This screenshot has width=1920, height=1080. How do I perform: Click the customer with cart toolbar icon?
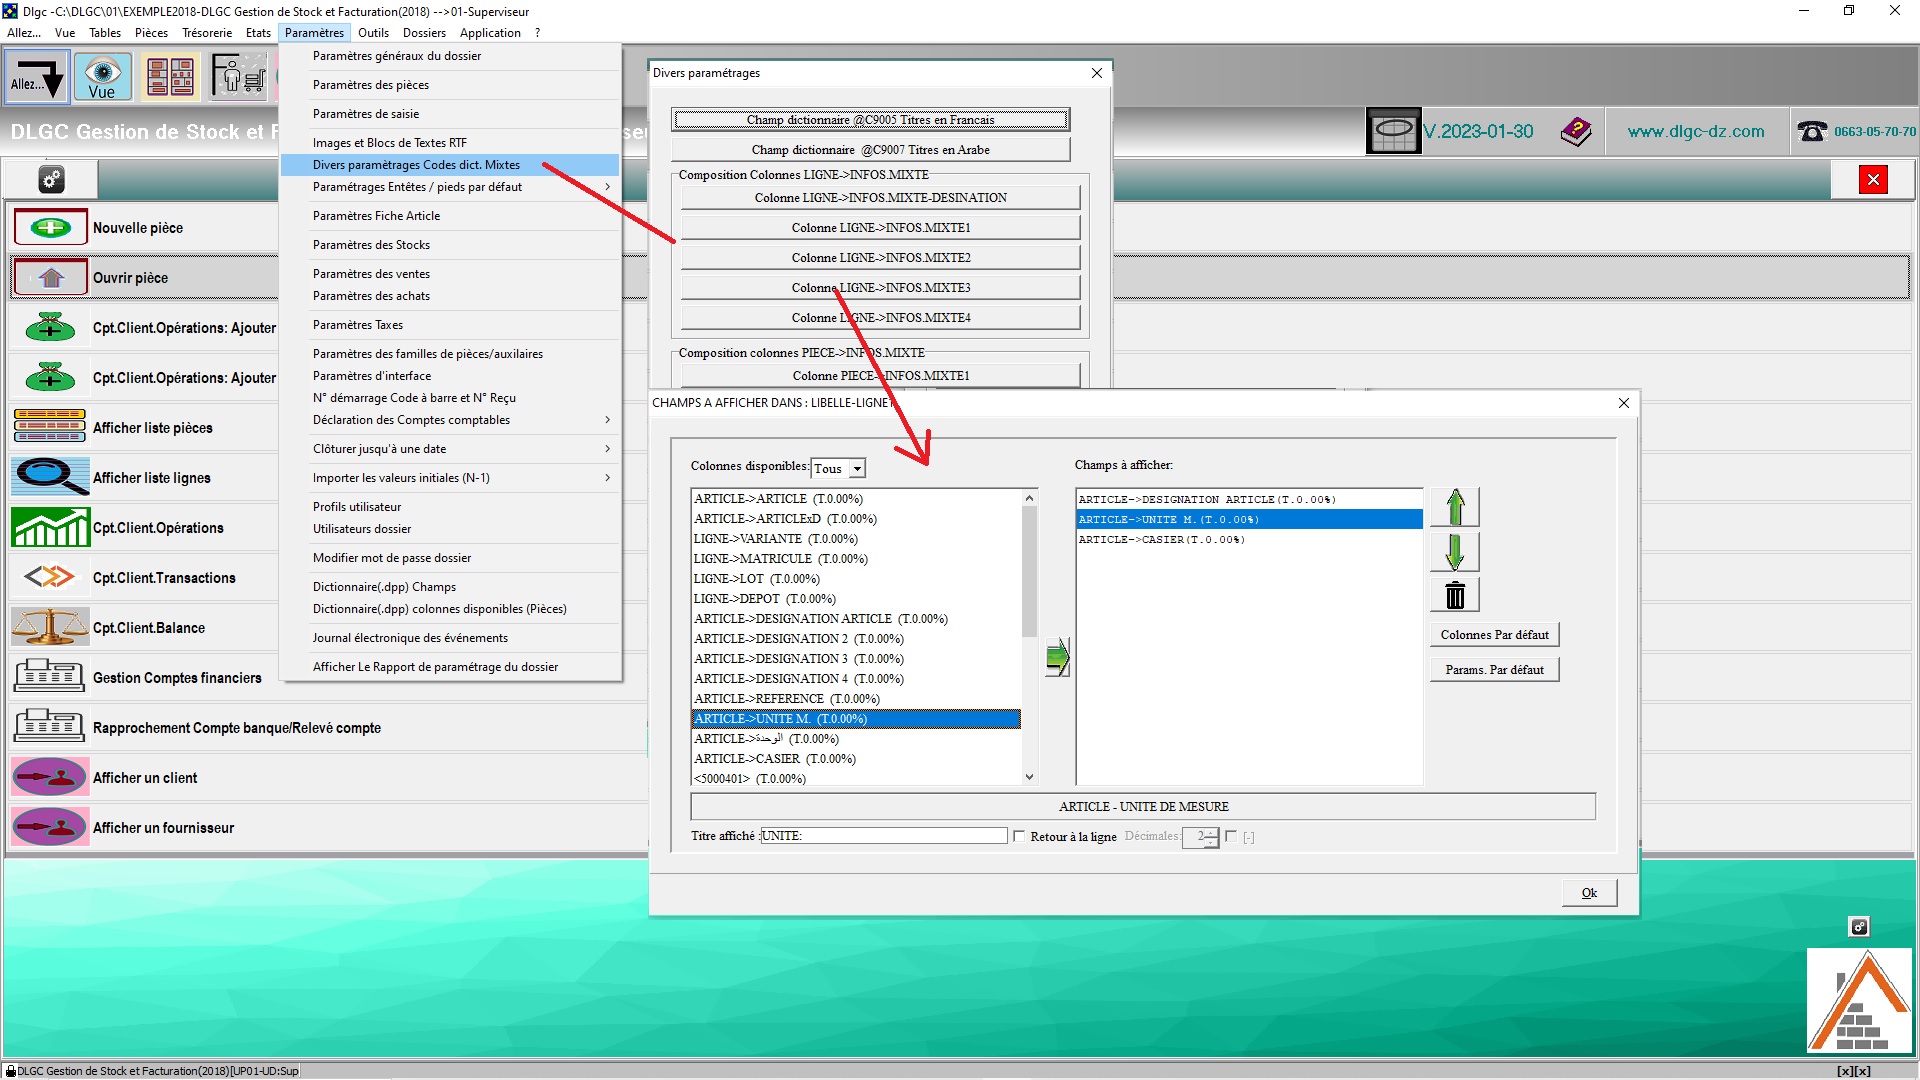click(x=238, y=77)
